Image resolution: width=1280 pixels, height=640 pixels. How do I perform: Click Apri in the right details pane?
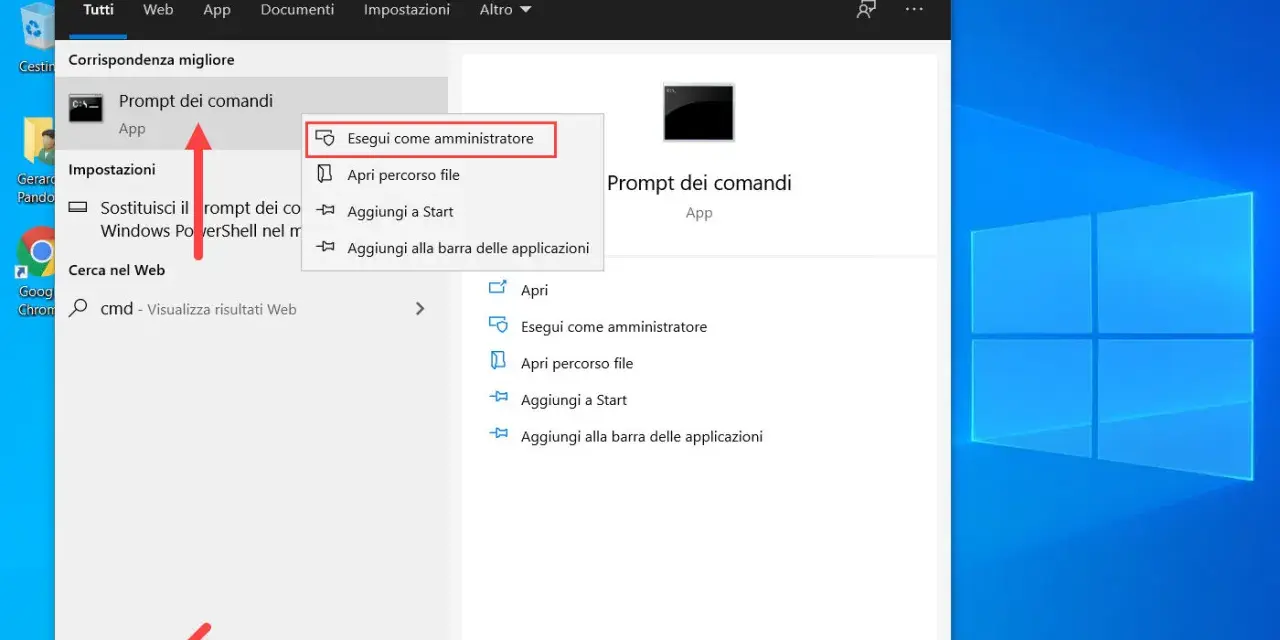coord(534,290)
